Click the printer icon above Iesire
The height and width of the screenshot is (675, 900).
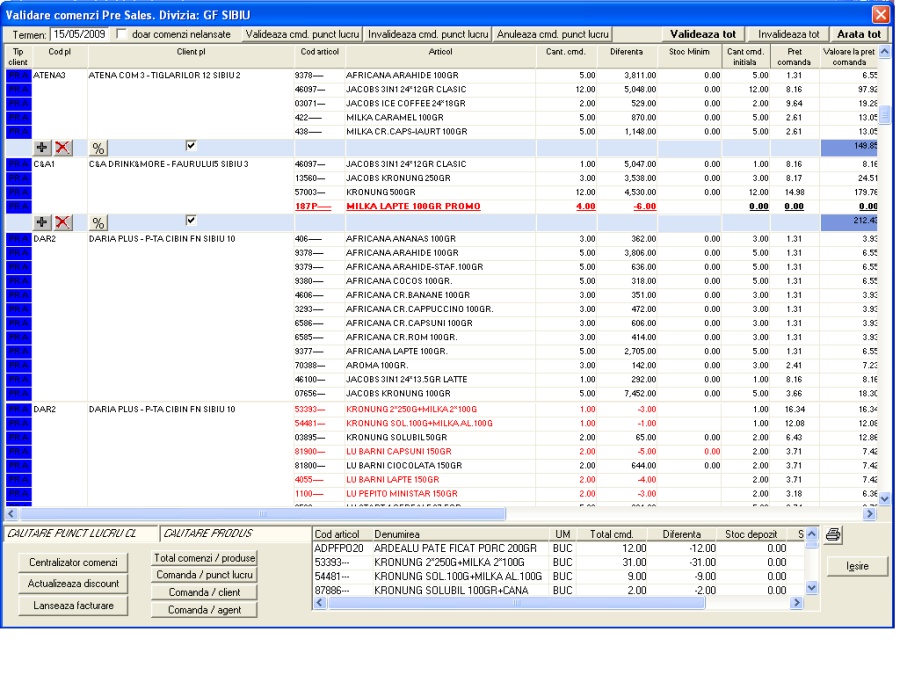[833, 535]
